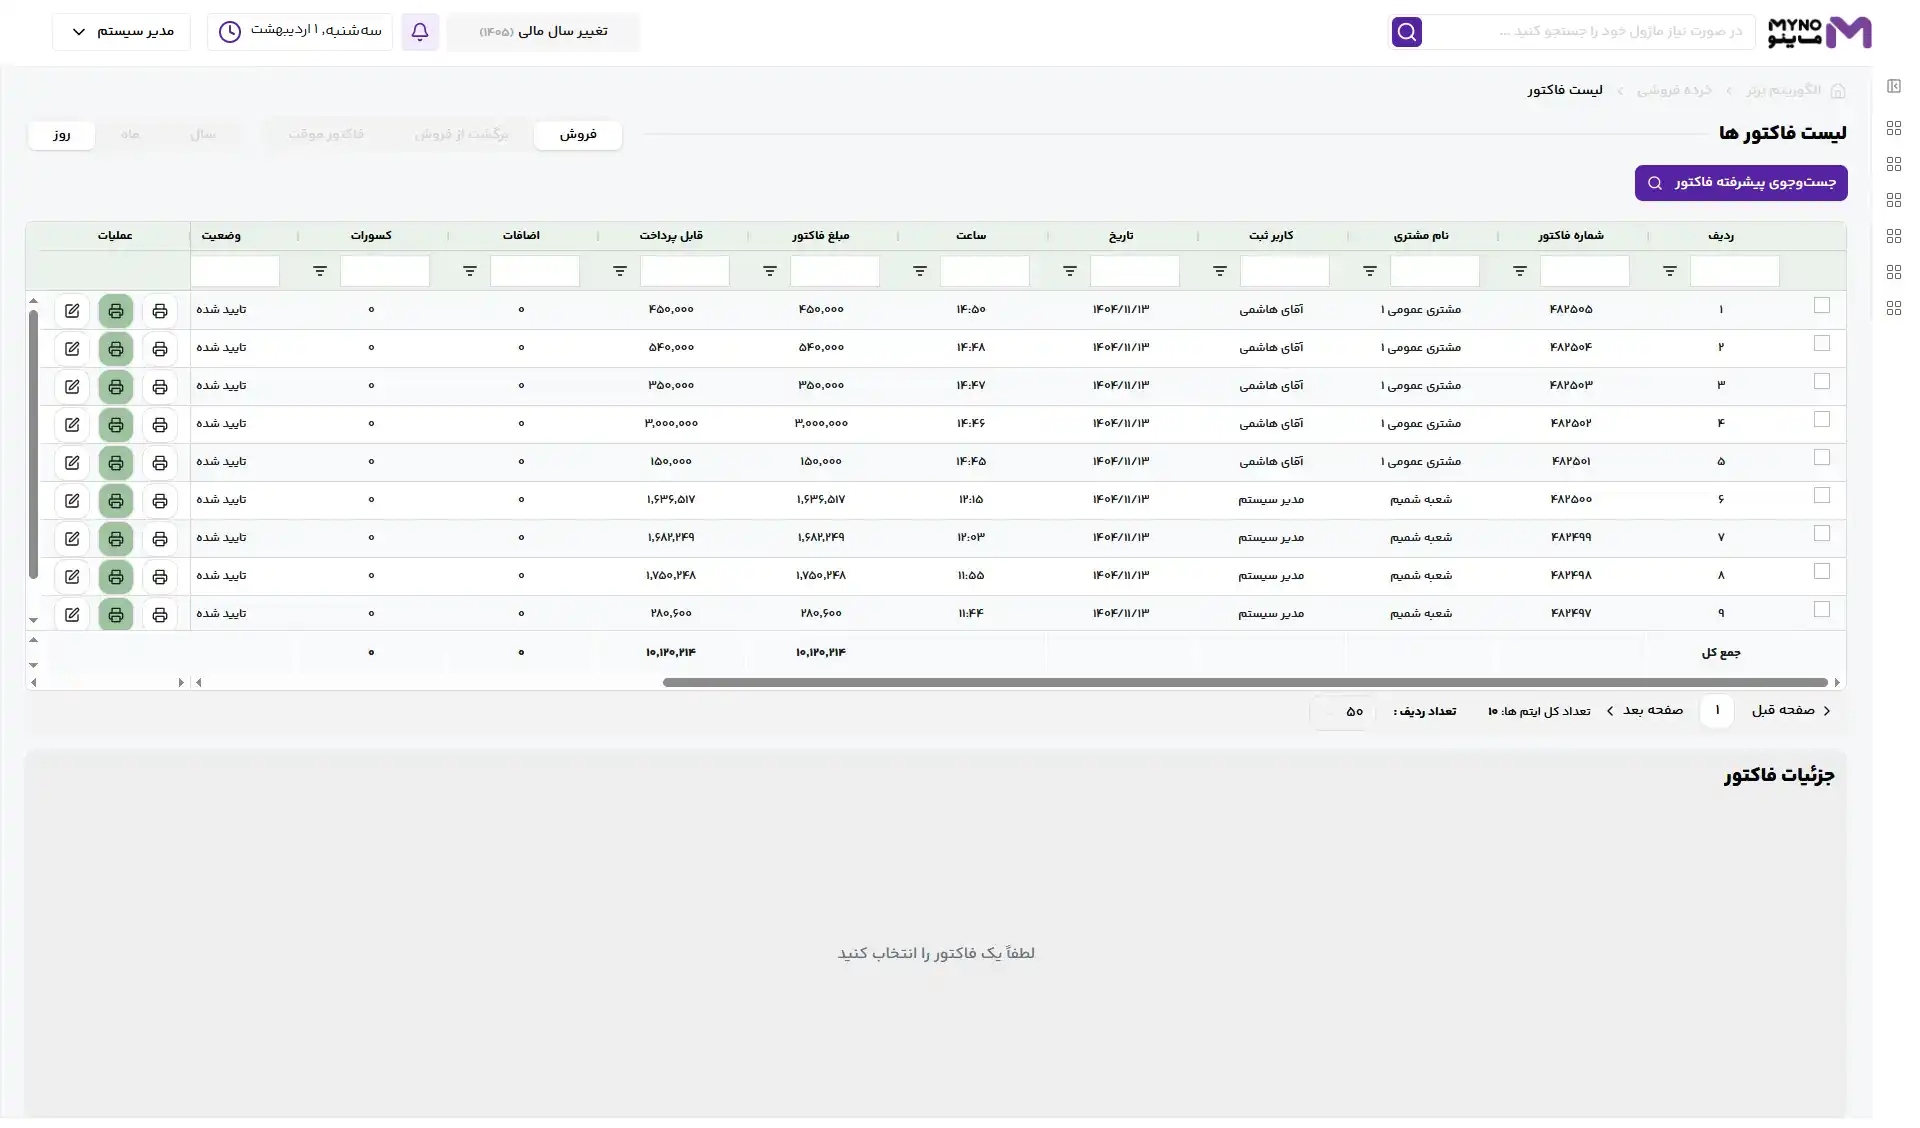Click amount cell 3,000,000 under مبلغ فاکتور

(x=821, y=424)
